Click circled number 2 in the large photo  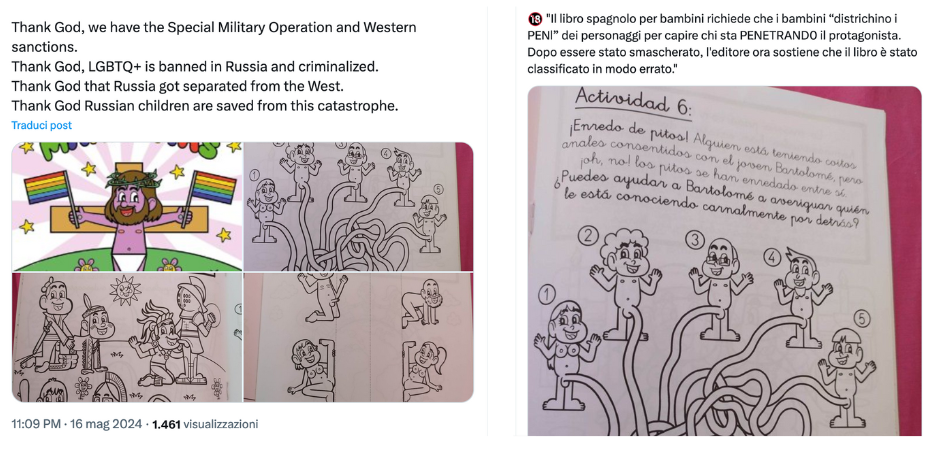click(588, 236)
